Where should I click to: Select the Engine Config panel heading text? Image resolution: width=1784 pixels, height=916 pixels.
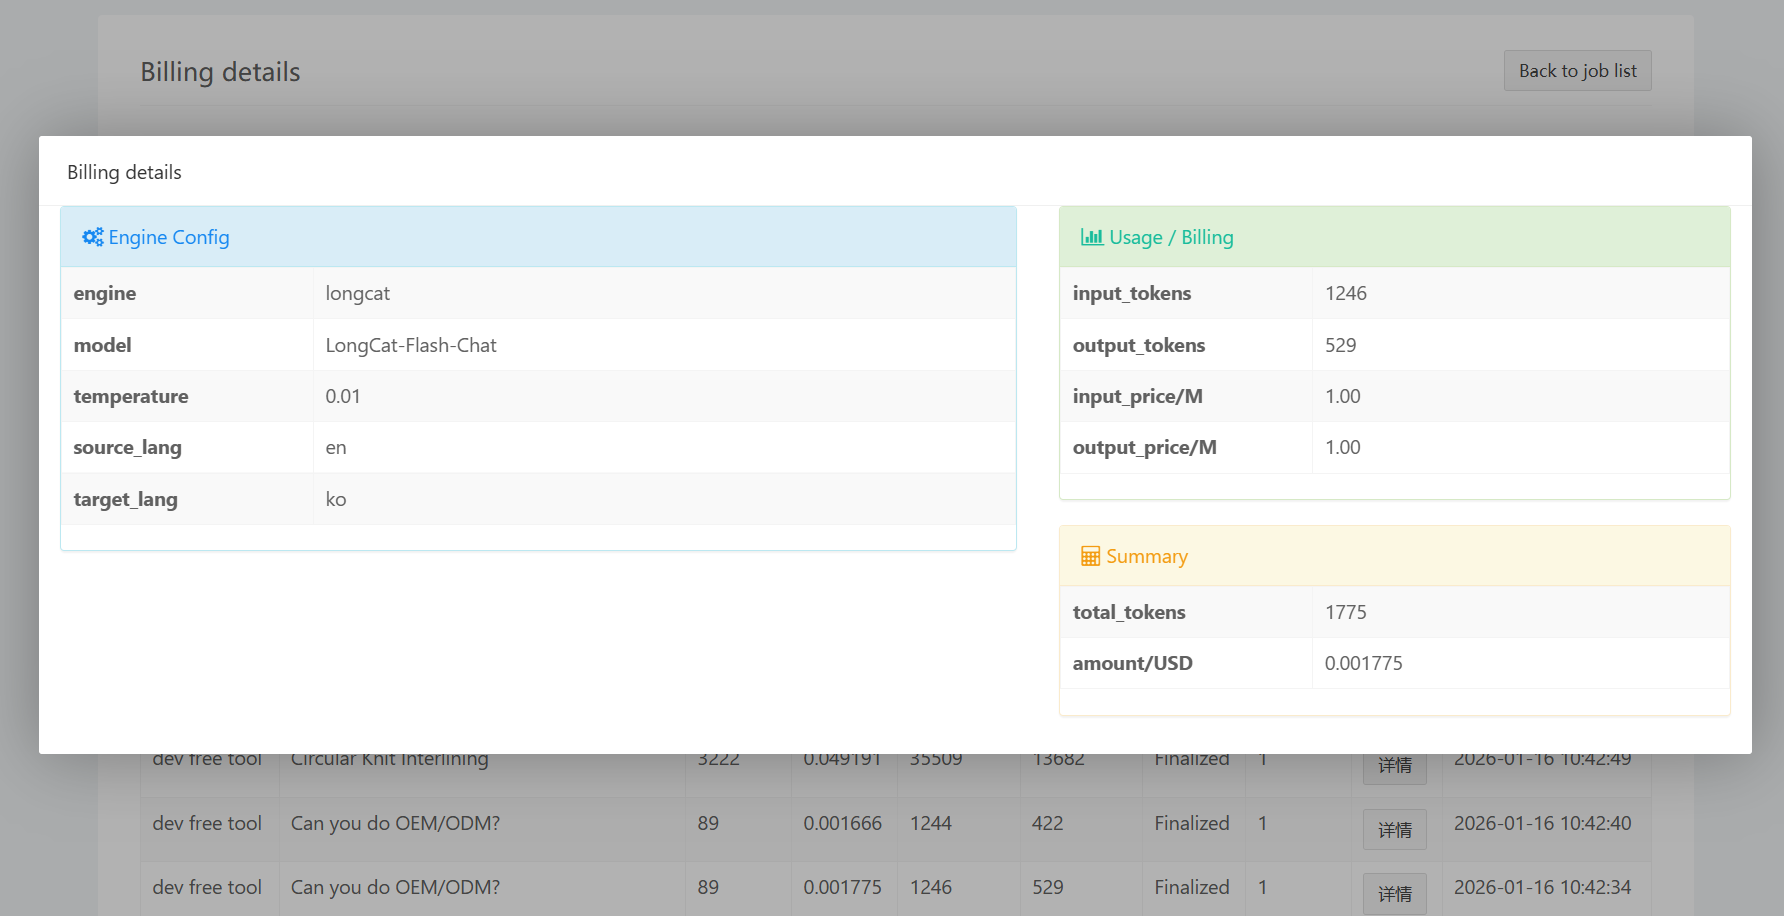(169, 237)
